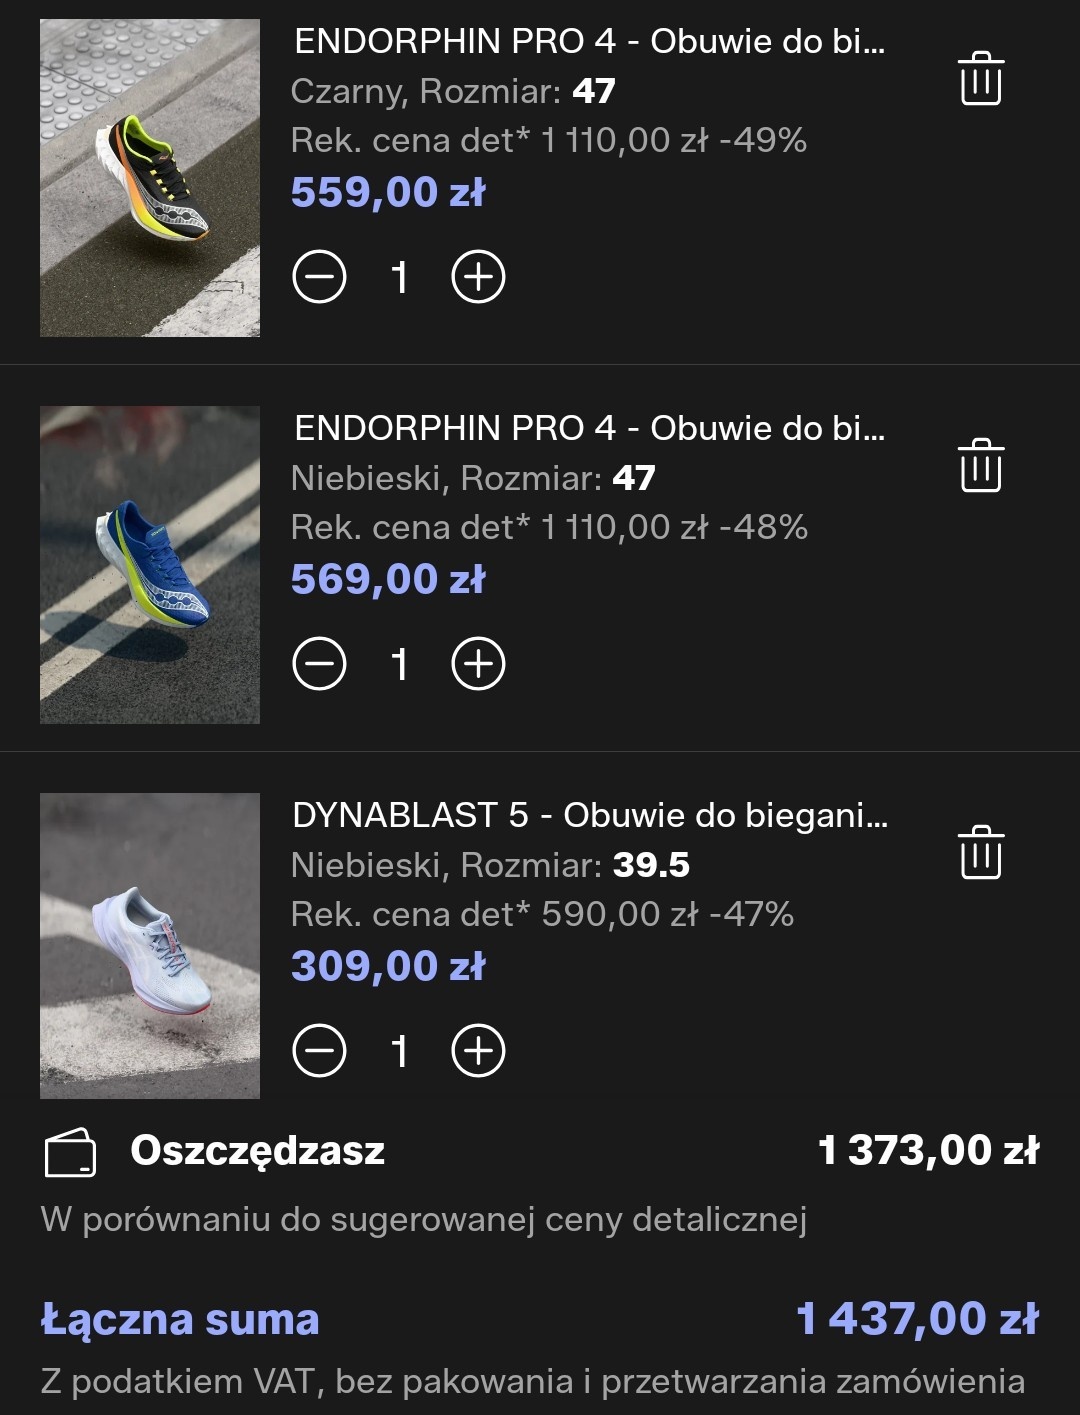Image resolution: width=1080 pixels, height=1415 pixels.
Task: Increase quantity of black Endorphin Pro 4
Action: tap(479, 277)
